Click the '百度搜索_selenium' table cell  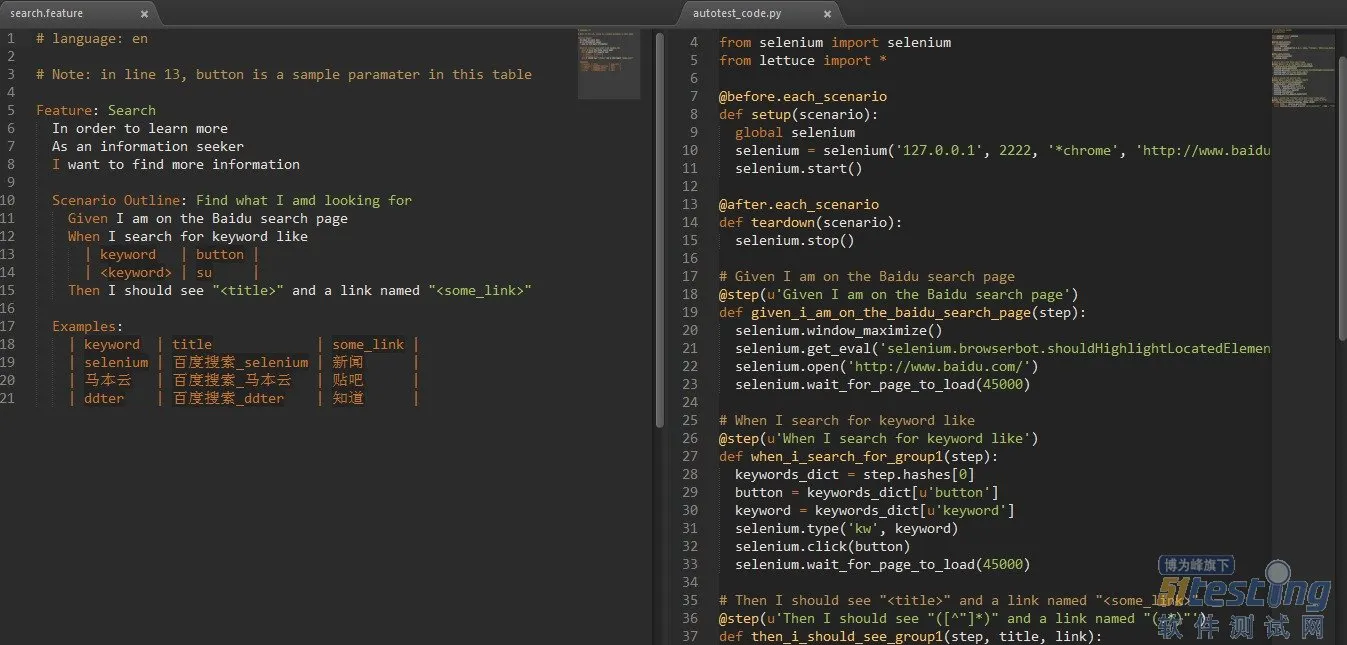coord(241,362)
